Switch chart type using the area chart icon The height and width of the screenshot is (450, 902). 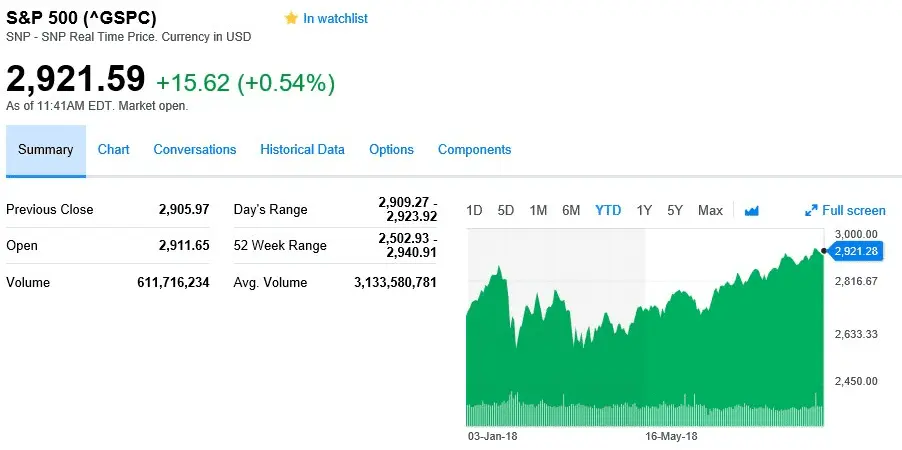click(x=752, y=210)
